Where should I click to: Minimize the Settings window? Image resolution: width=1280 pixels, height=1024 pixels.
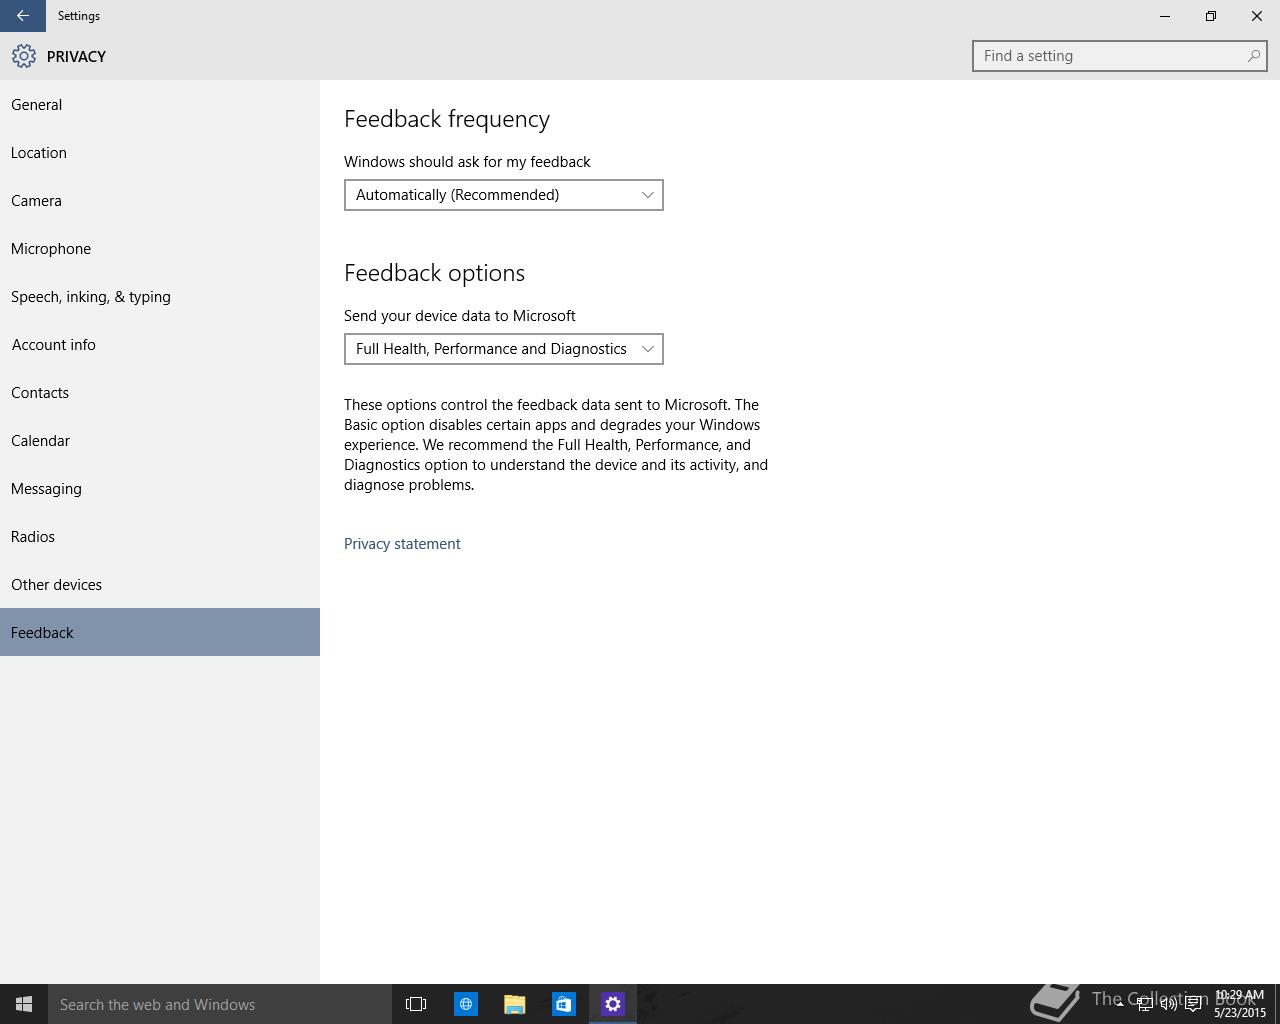[x=1165, y=16]
